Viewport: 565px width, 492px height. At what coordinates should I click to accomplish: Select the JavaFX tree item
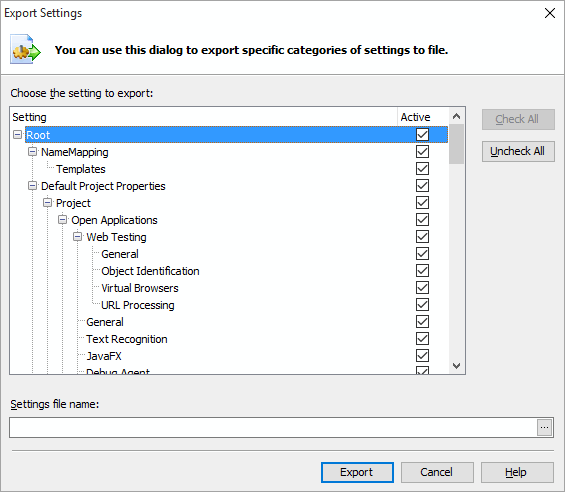click(x=104, y=356)
